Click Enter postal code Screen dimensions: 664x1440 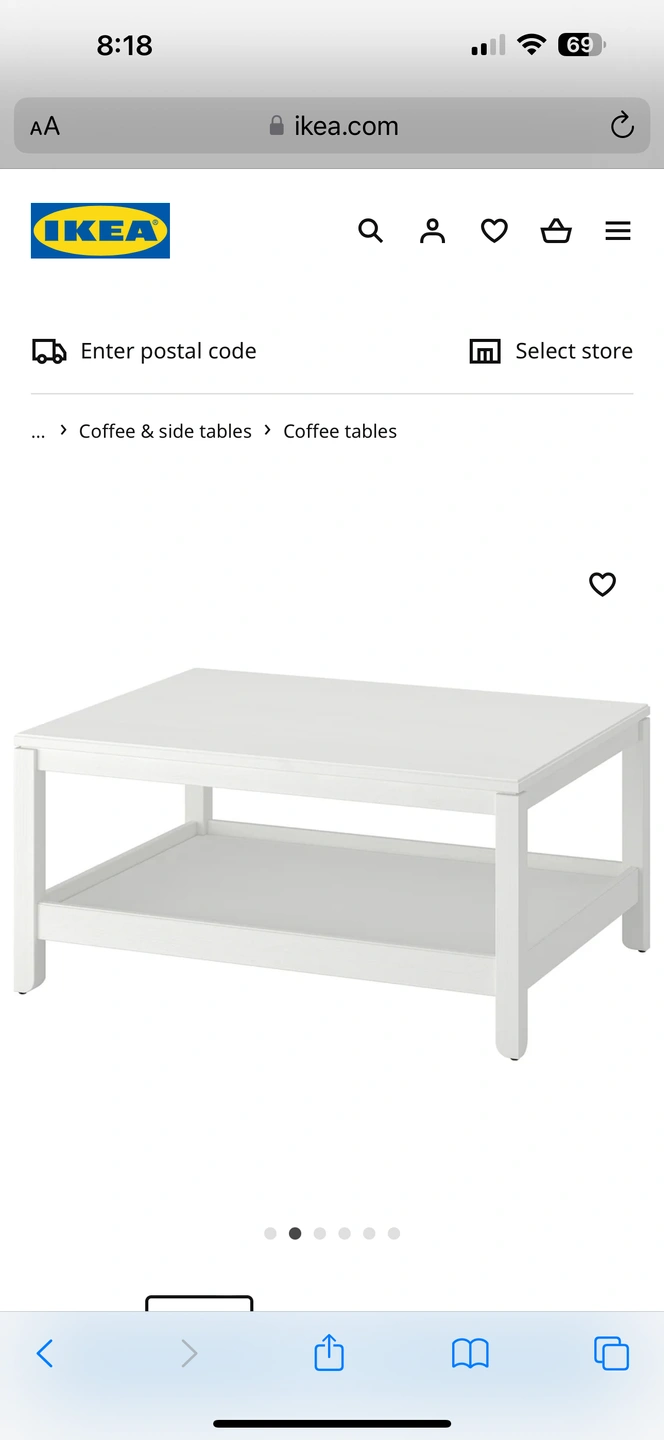[x=144, y=351]
